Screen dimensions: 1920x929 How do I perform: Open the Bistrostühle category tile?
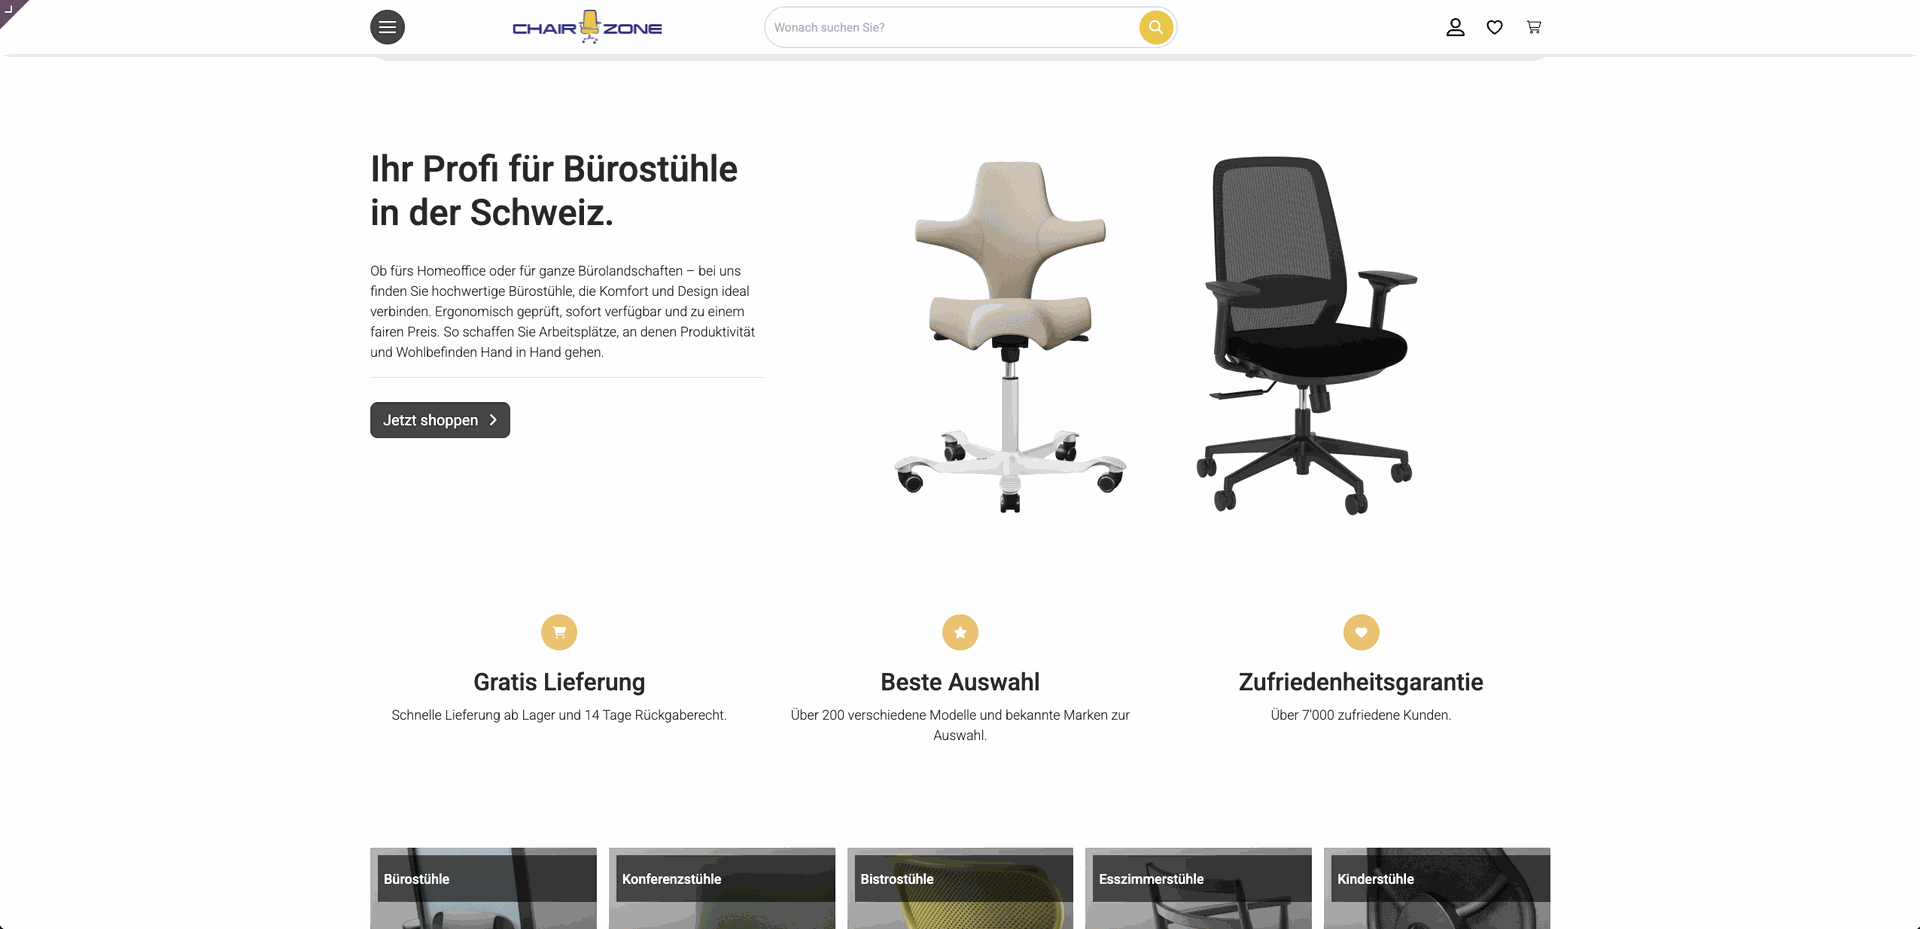click(x=960, y=888)
